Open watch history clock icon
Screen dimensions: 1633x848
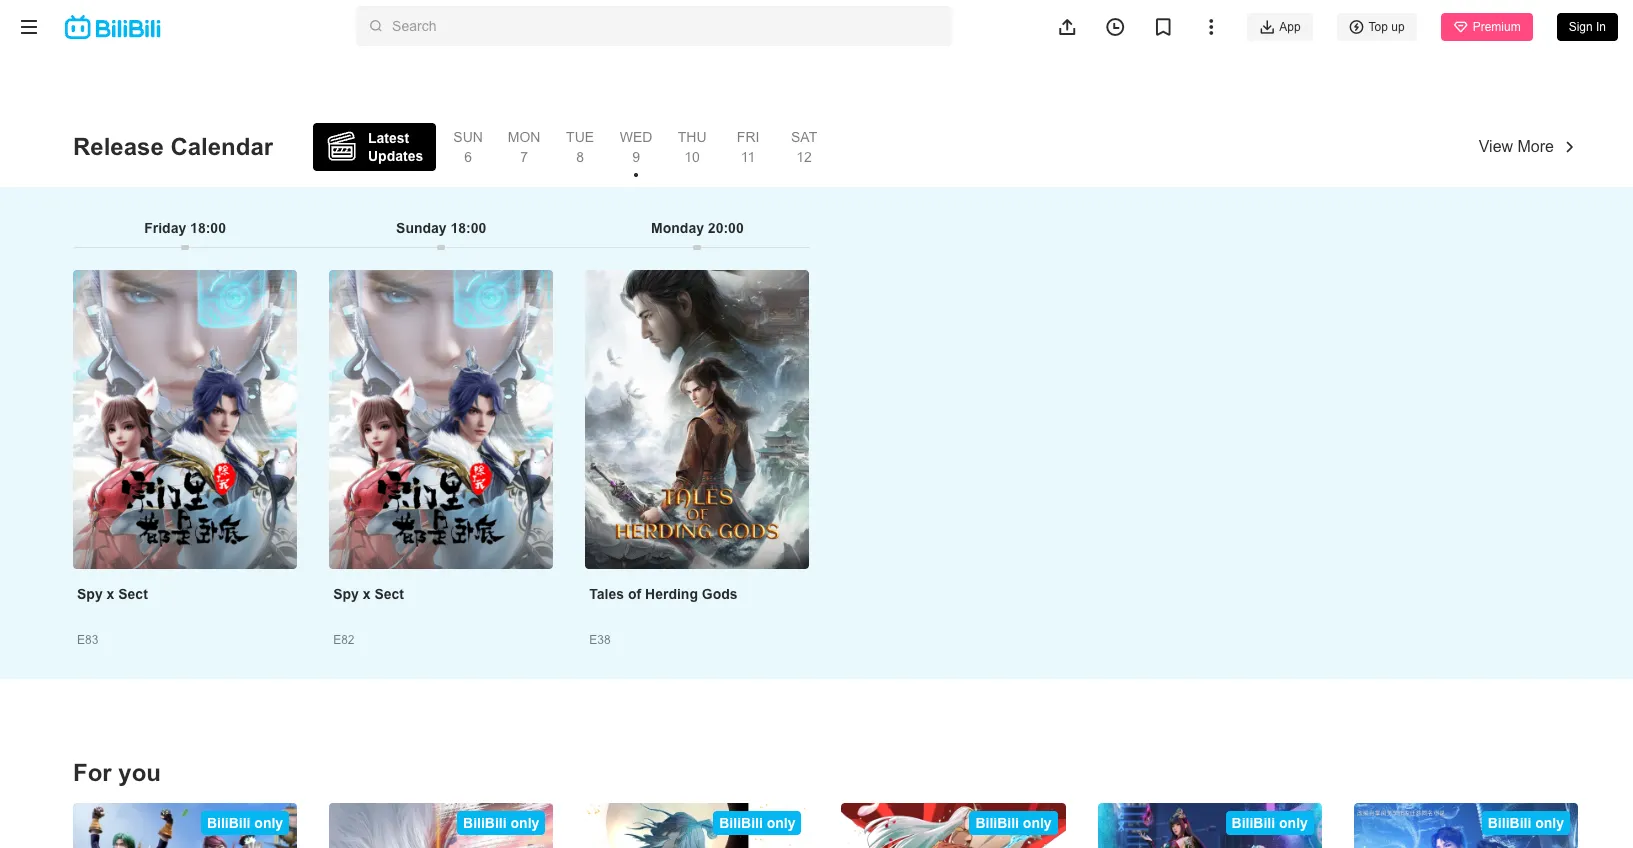click(1115, 27)
